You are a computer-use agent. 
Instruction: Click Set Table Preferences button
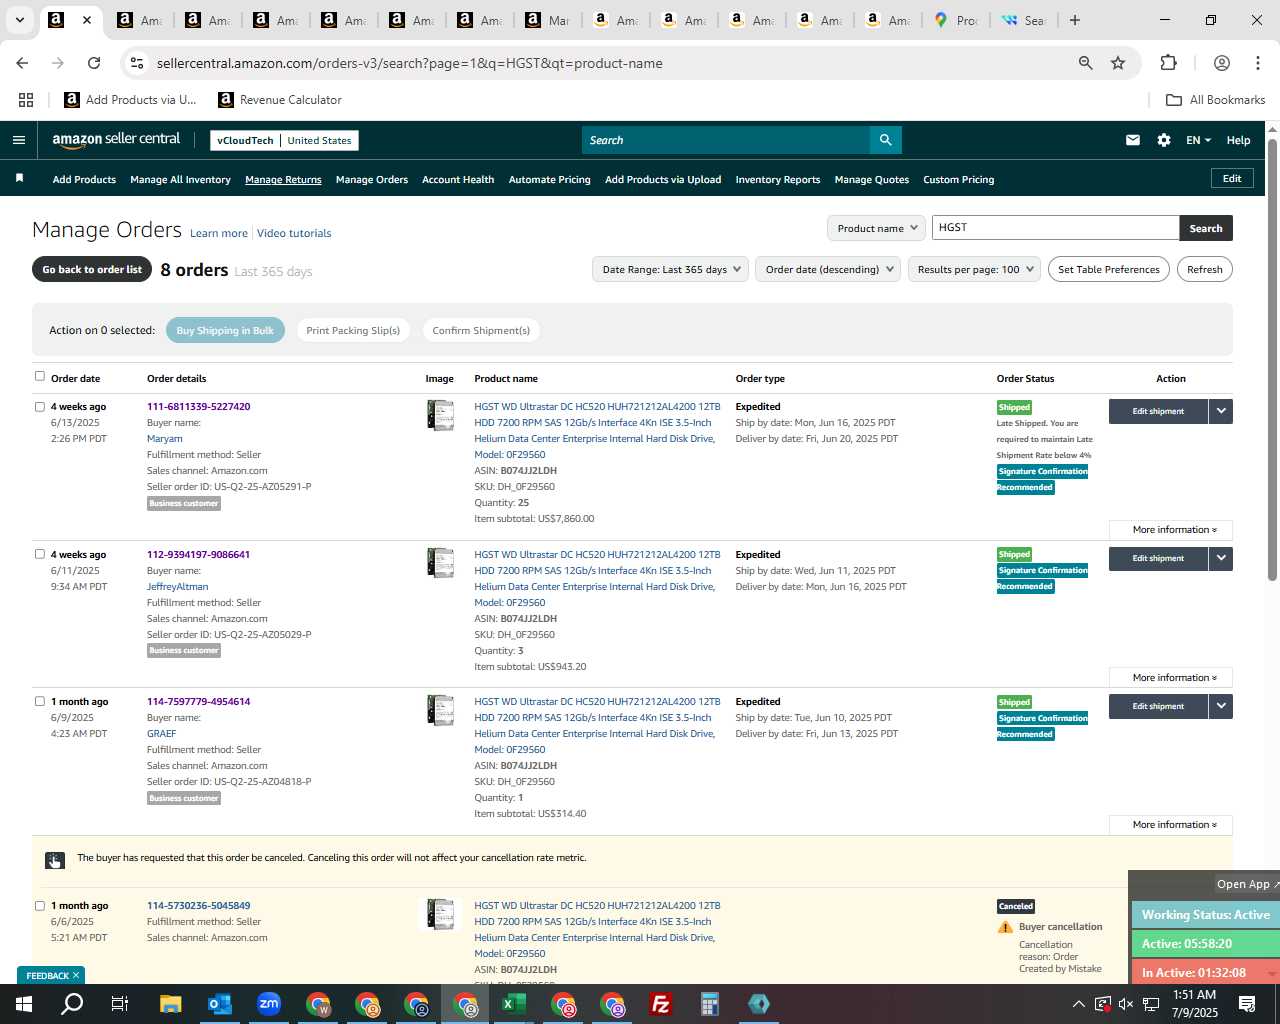[1108, 269]
